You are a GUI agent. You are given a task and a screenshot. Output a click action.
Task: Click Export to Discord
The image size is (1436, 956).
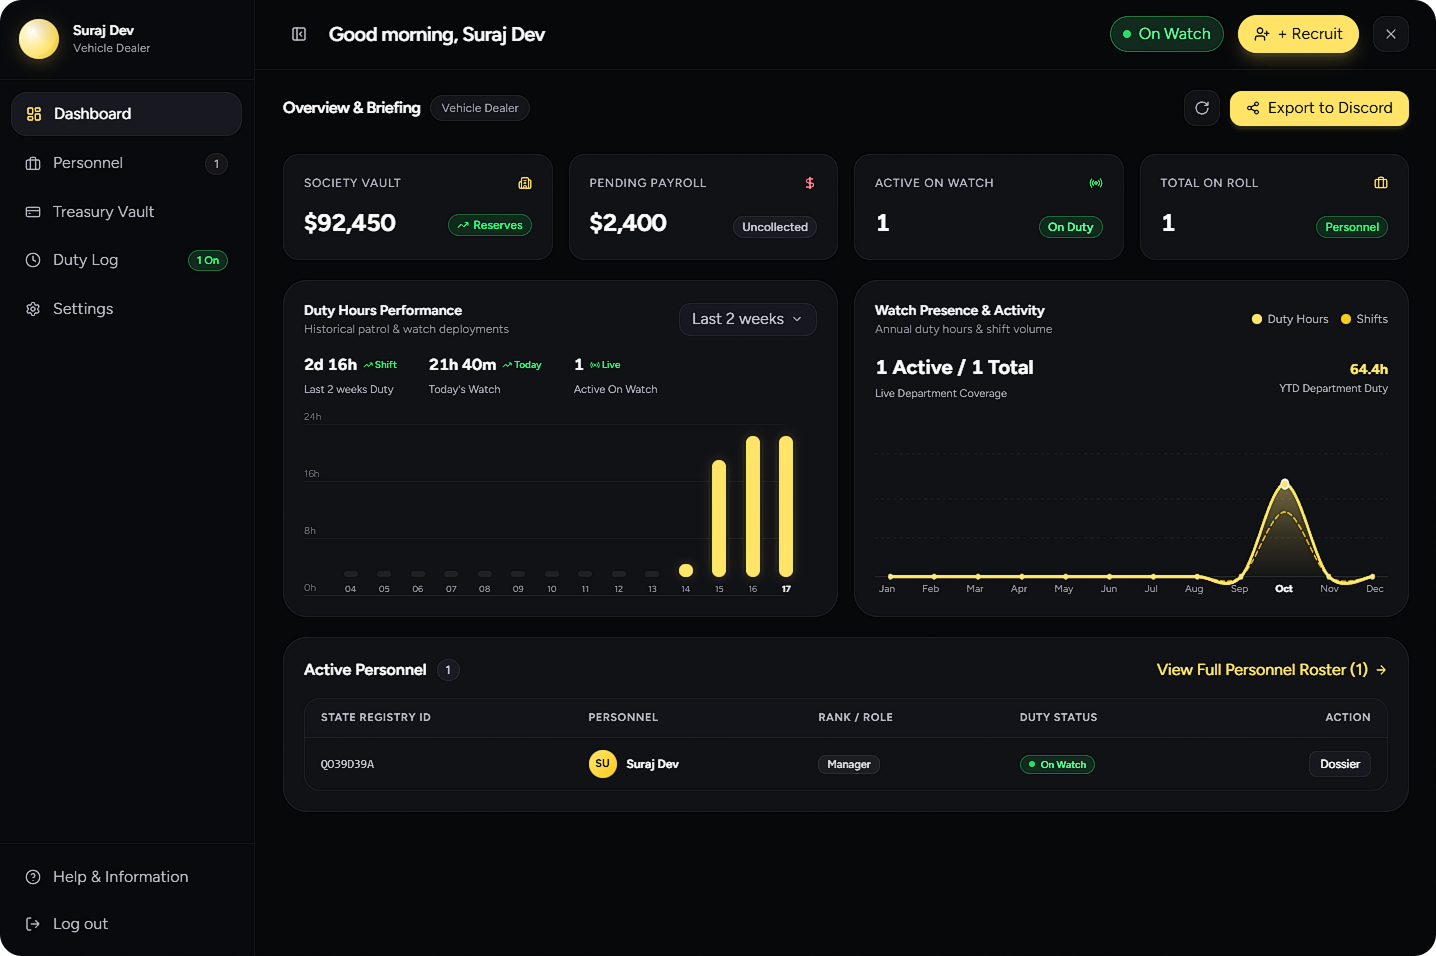1319,108
